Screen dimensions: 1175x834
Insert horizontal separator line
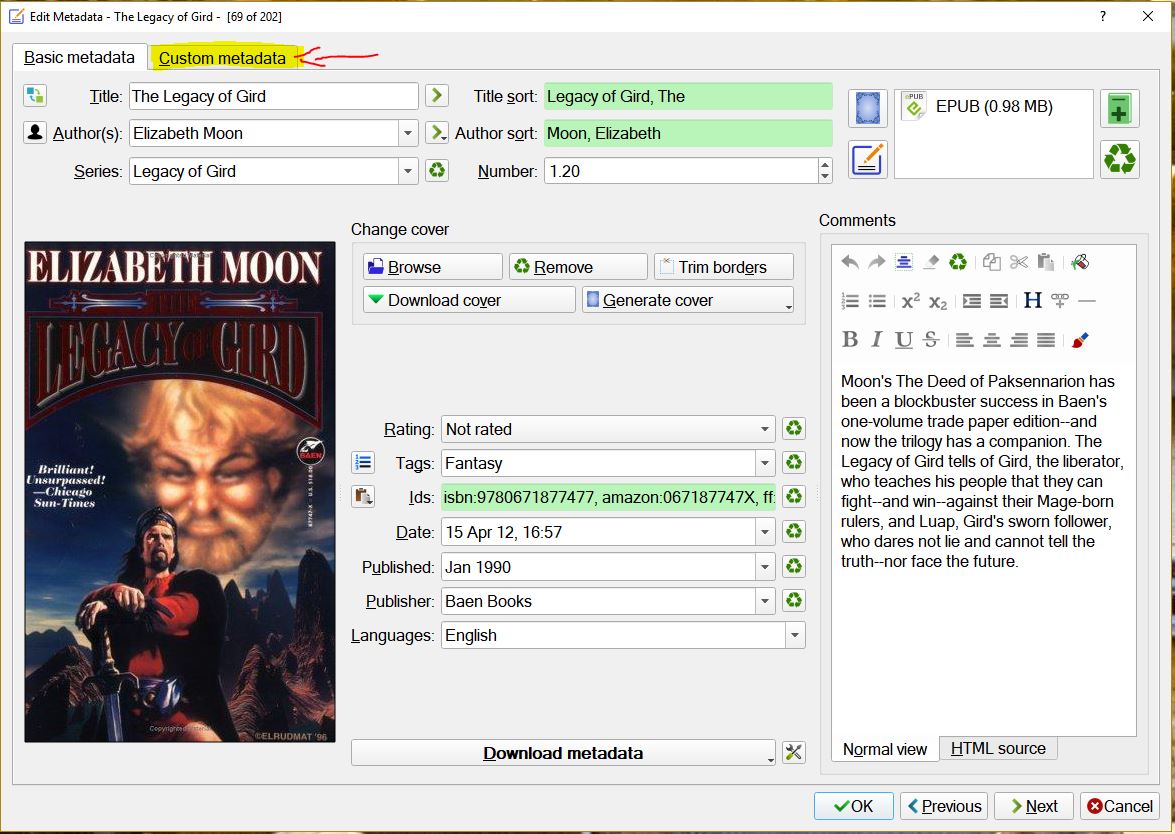(1087, 301)
